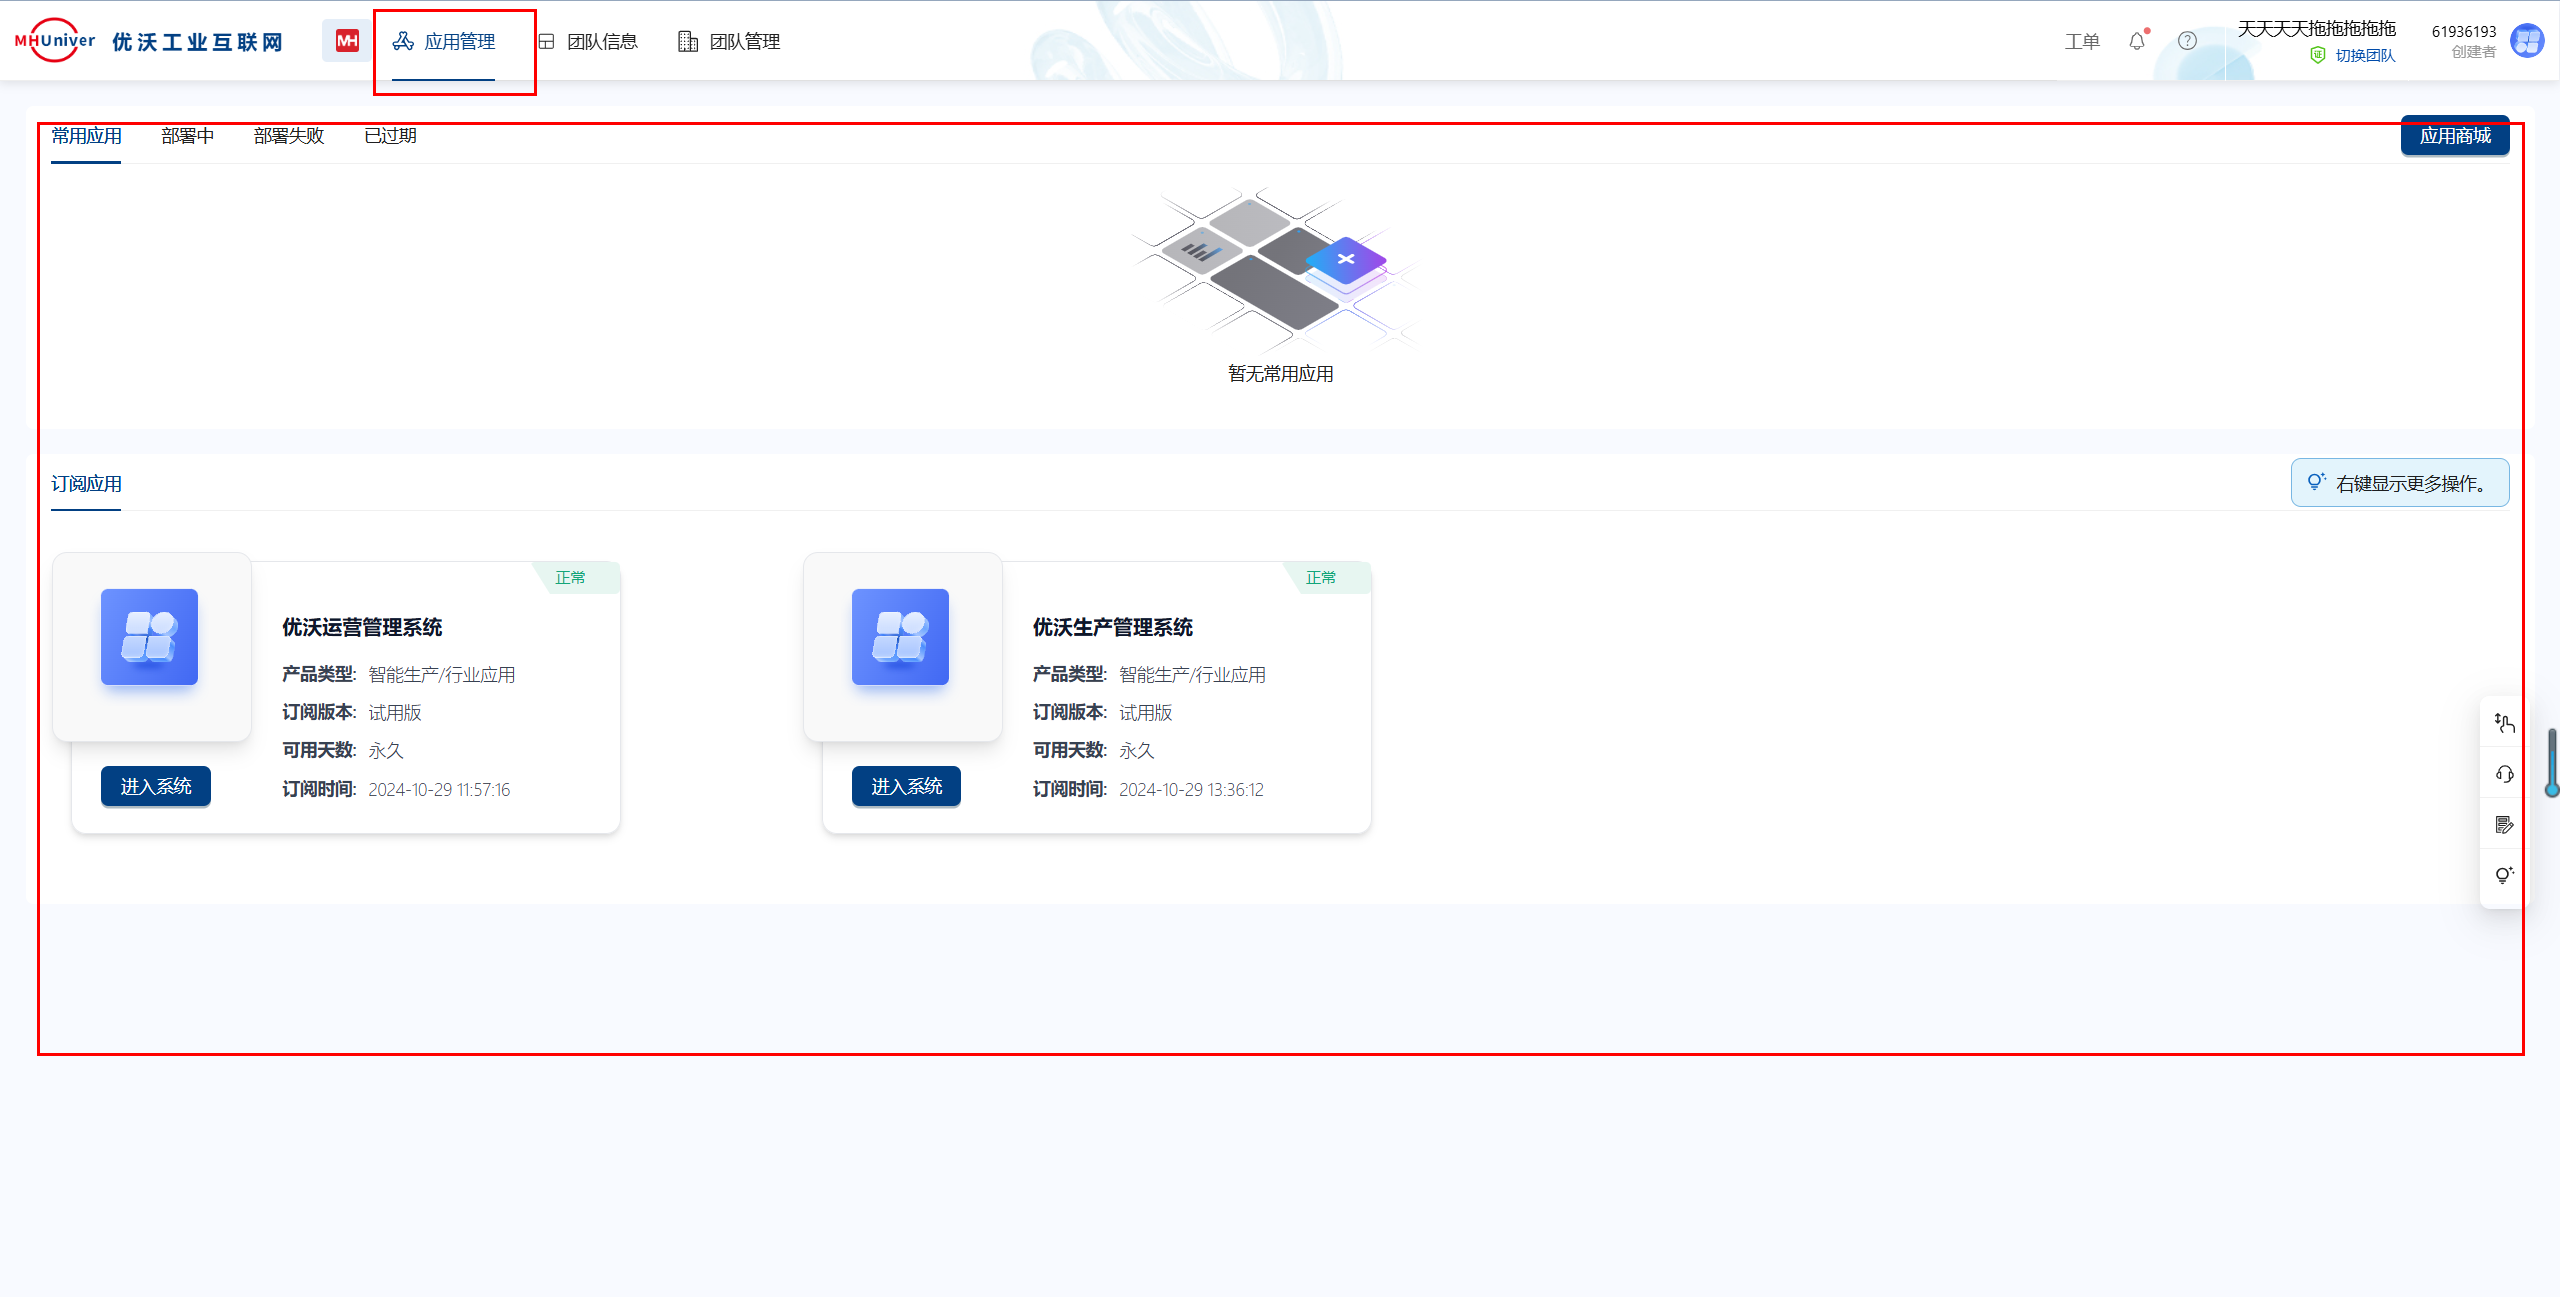Screen dimensions: 2560x1297
Task: Switch to the 部署中 tab
Action: 187,136
